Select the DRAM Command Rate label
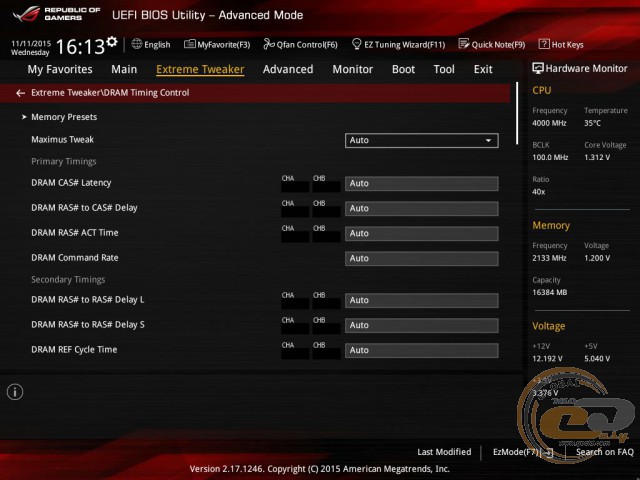This screenshot has height=480, width=640. pyautogui.click(x=75, y=258)
